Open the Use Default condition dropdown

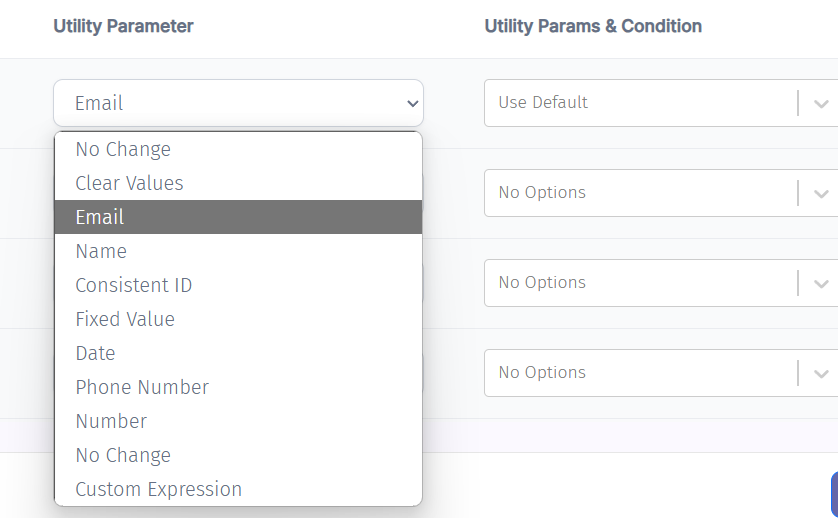[661, 103]
